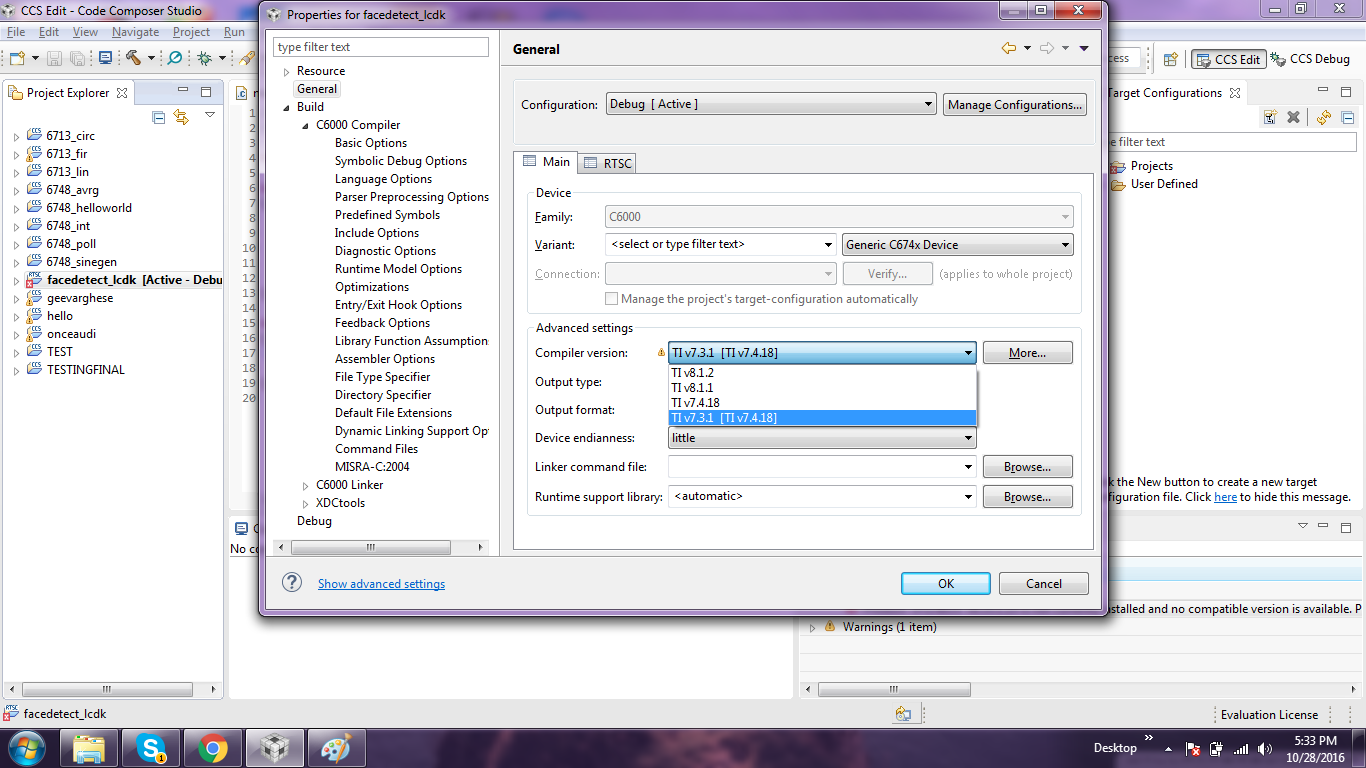Click the OK button
Viewport: 1366px width, 768px height.
point(945,584)
